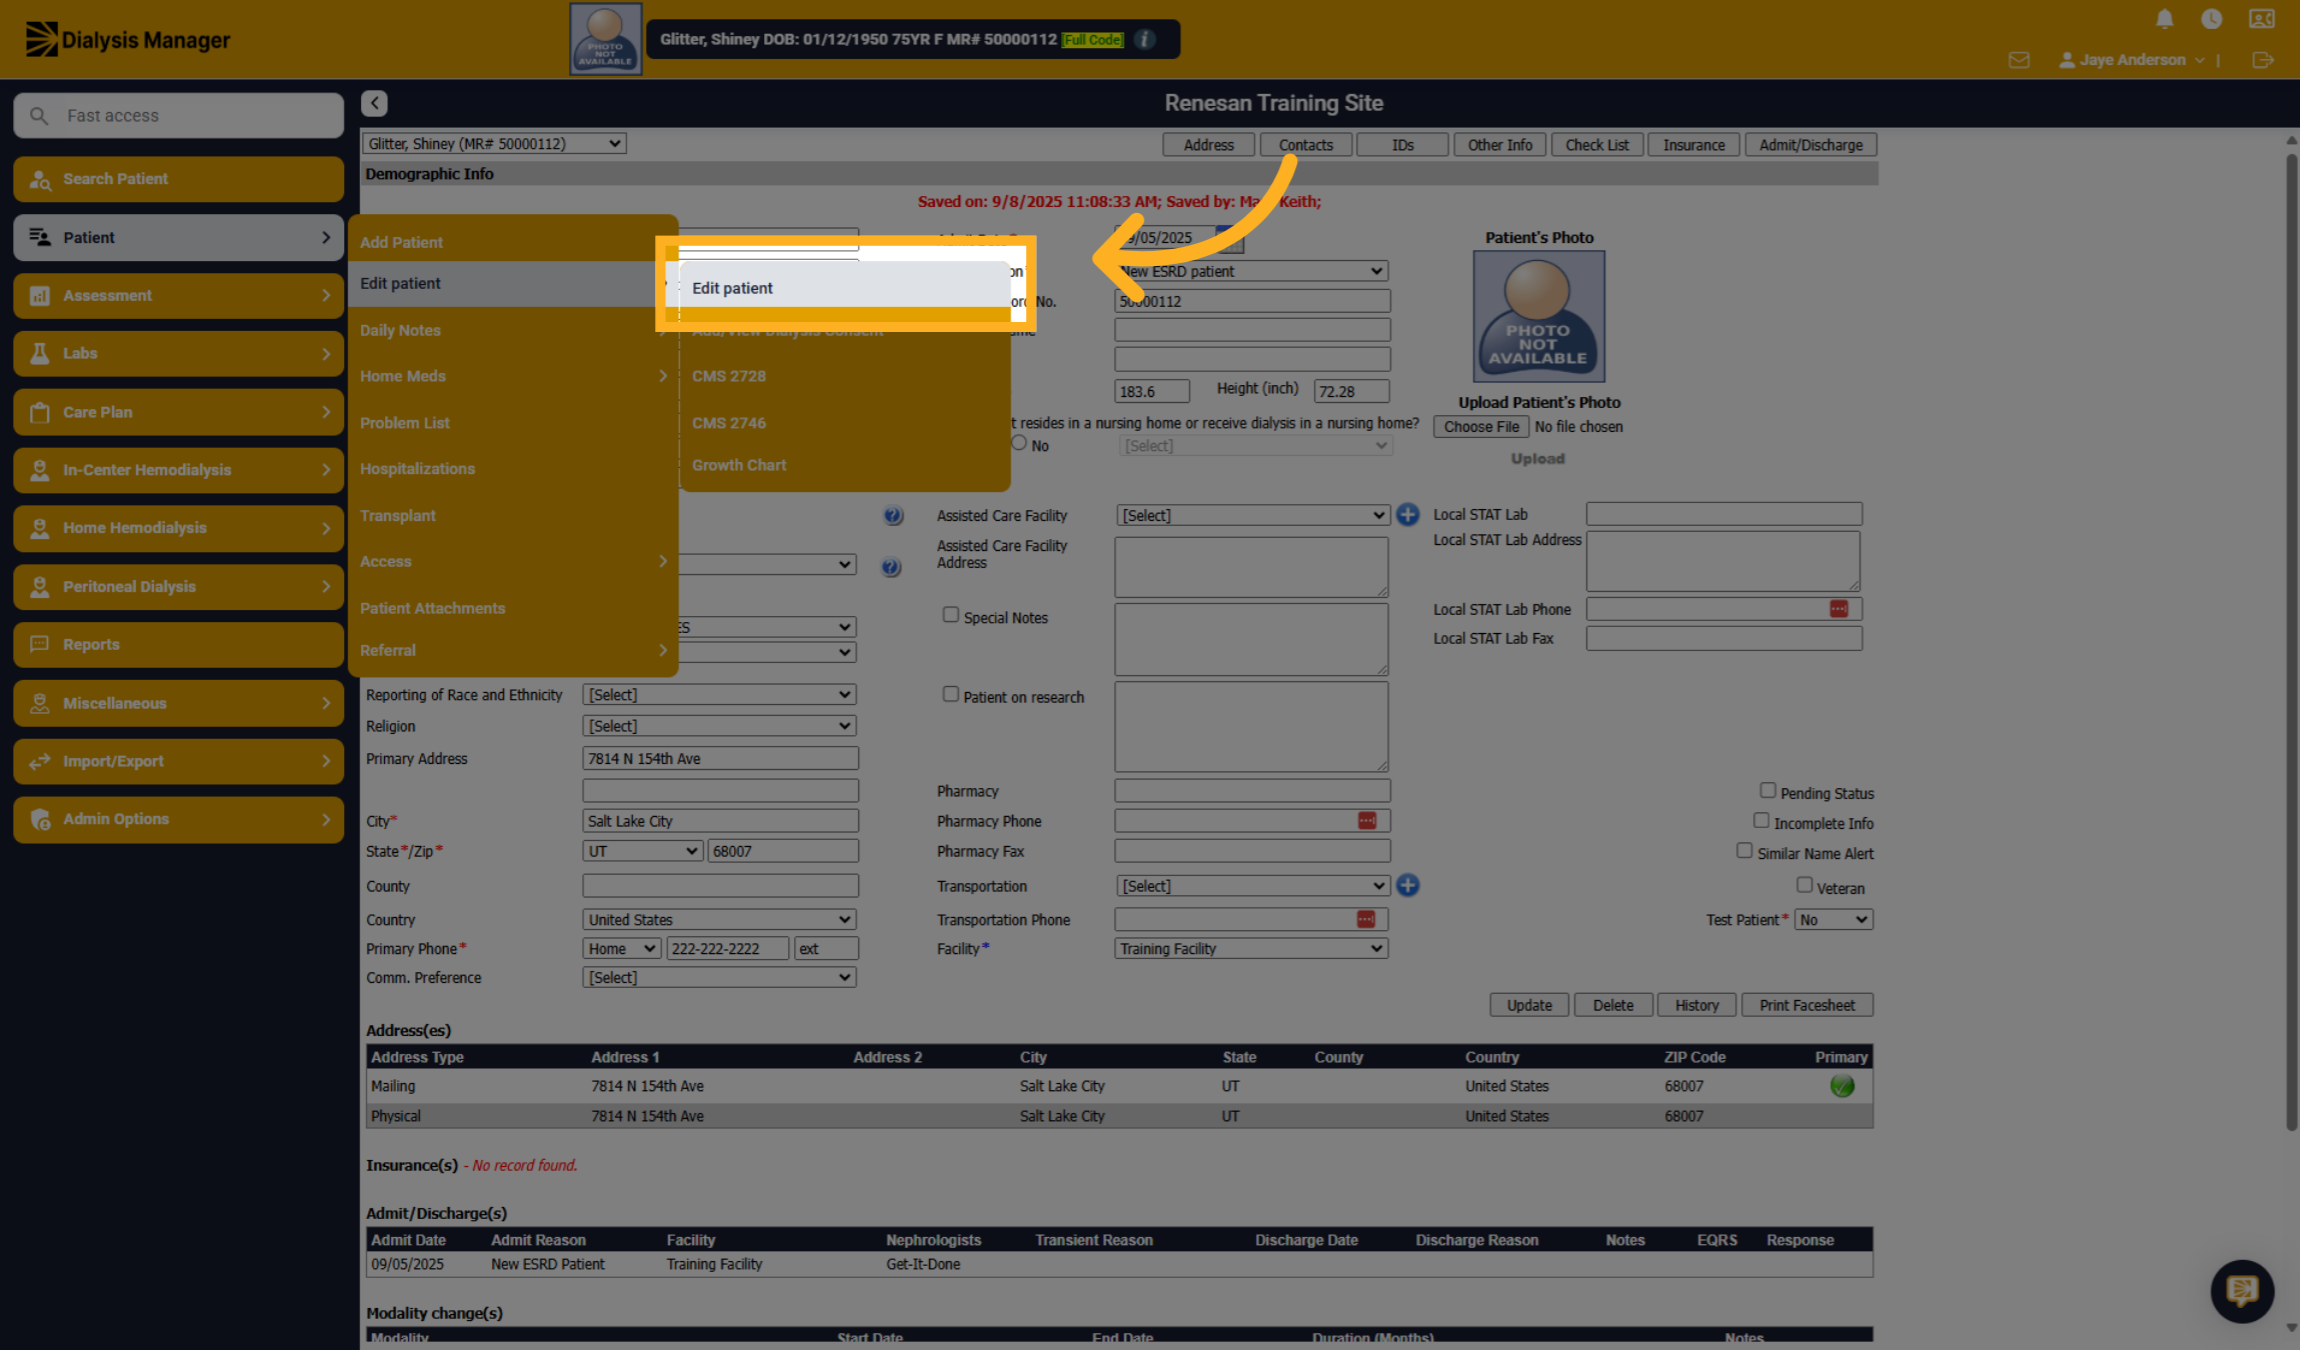Image resolution: width=2300 pixels, height=1350 pixels.
Task: Open the contact card icon in header
Action: coord(2261,19)
